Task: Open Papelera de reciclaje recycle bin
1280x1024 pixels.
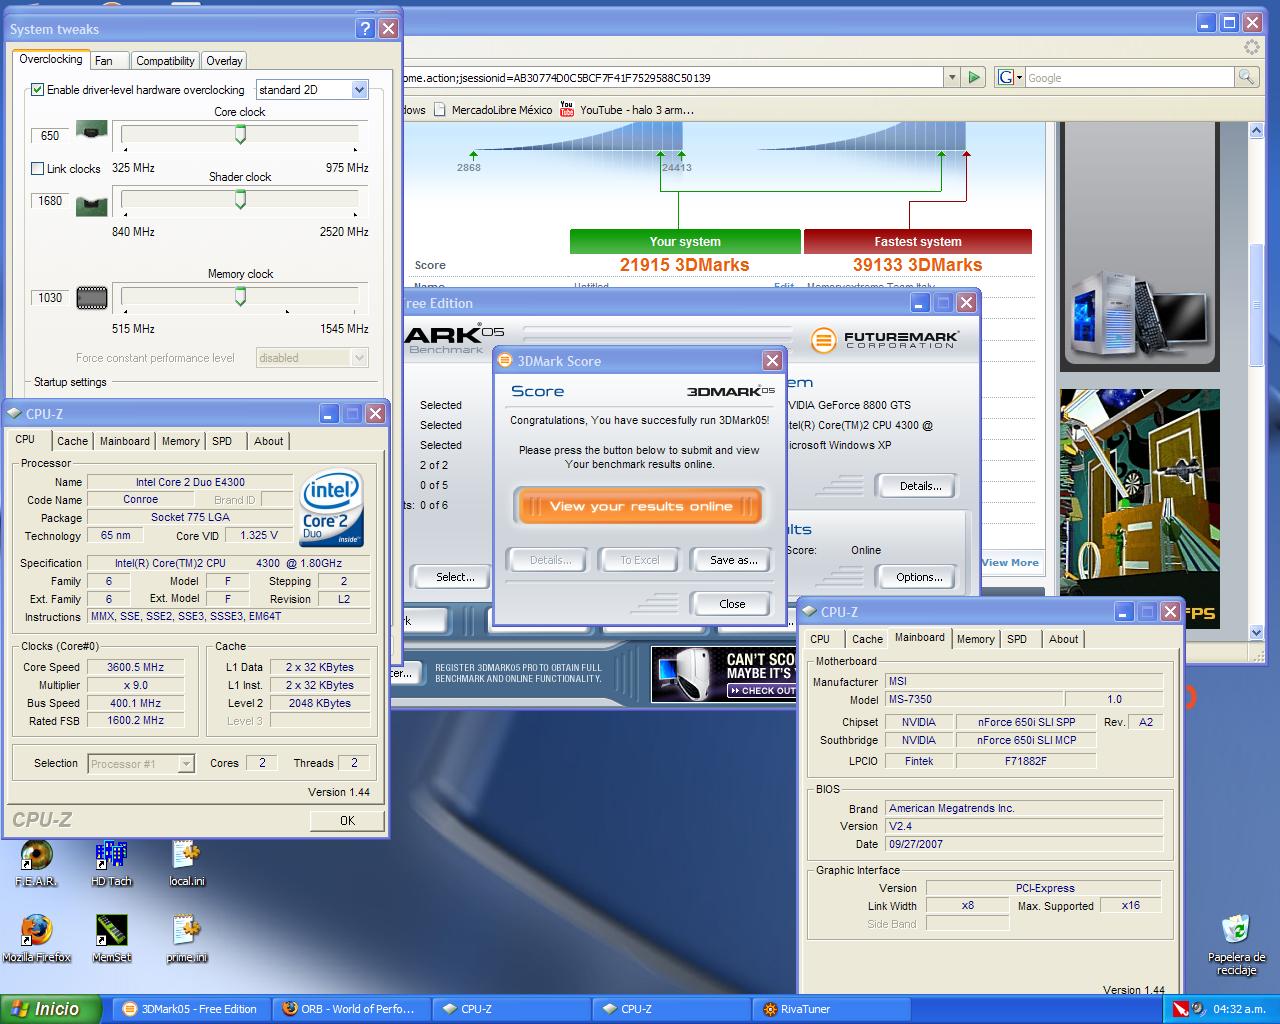Action: pos(1236,945)
